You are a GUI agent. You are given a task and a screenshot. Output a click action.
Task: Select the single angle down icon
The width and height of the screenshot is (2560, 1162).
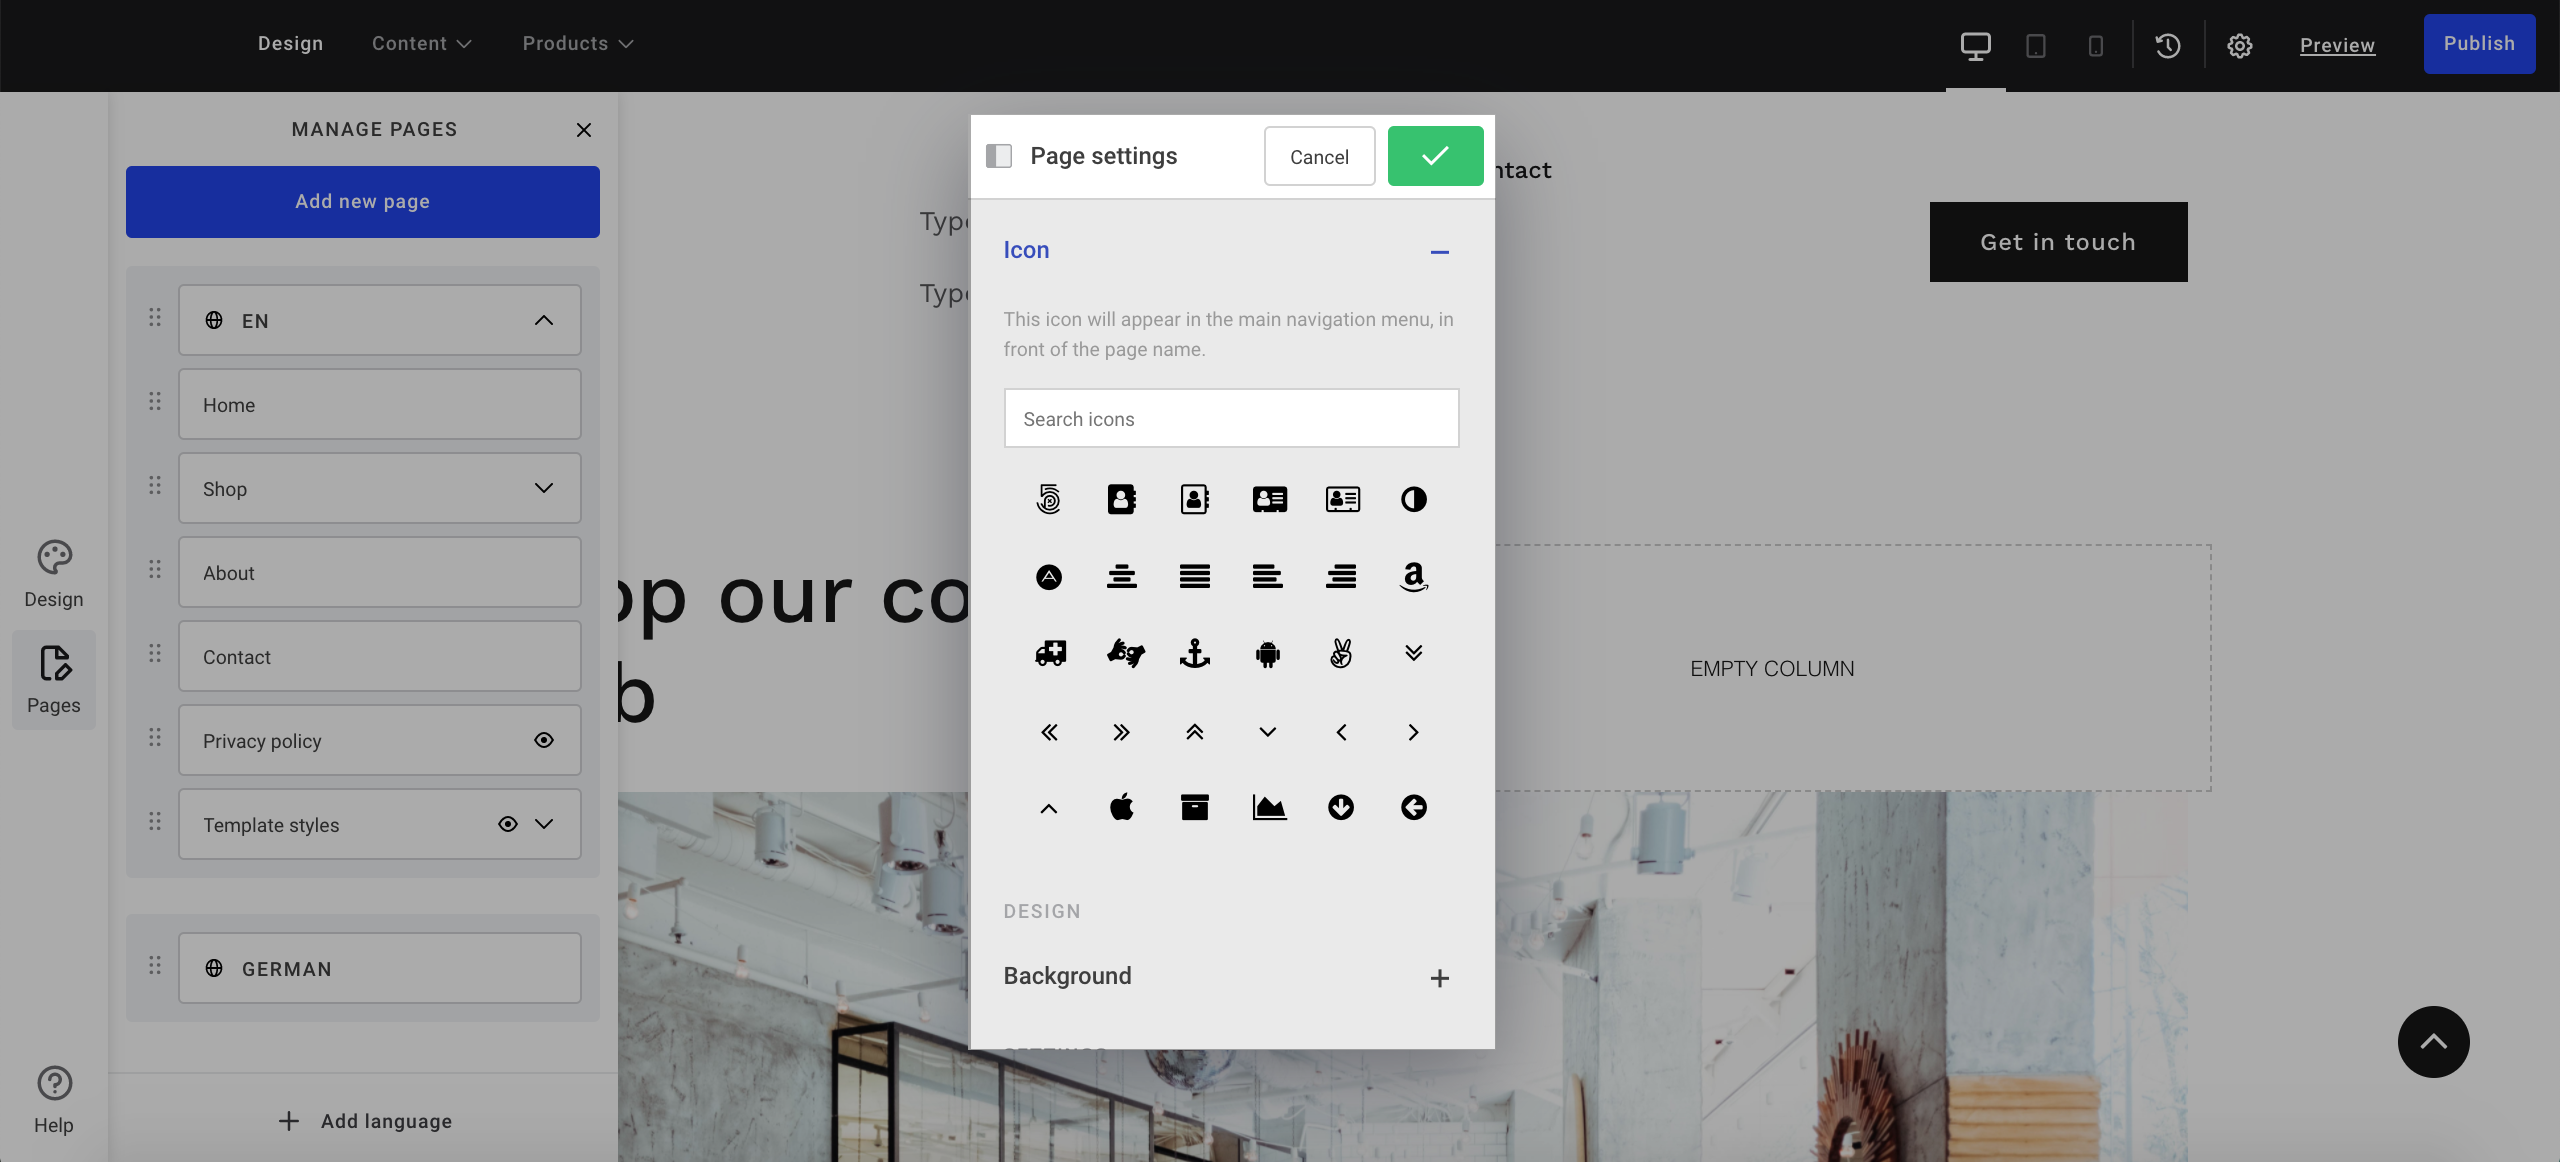point(1267,732)
